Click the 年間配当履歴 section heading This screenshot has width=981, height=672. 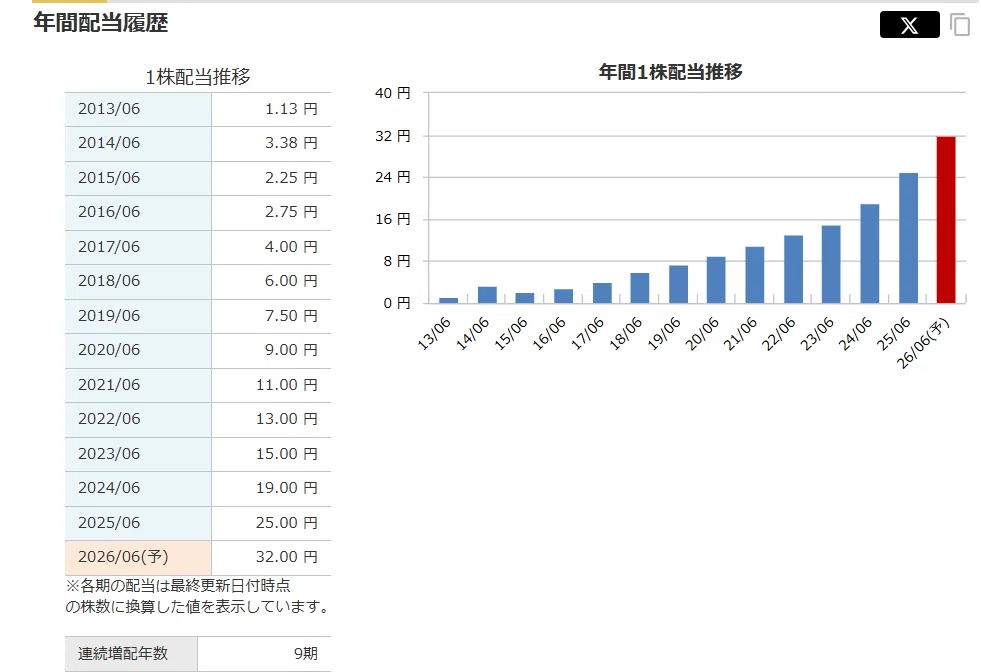point(101,23)
